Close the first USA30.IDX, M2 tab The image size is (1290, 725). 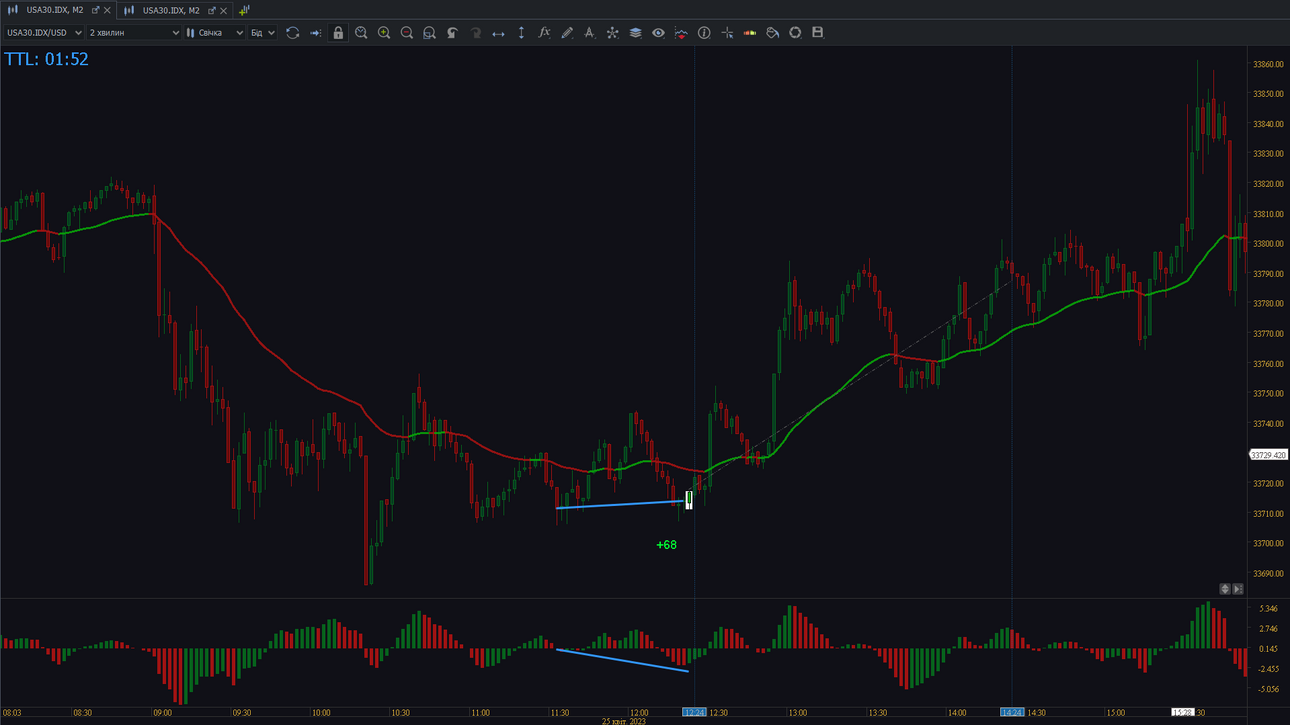[x=107, y=10]
